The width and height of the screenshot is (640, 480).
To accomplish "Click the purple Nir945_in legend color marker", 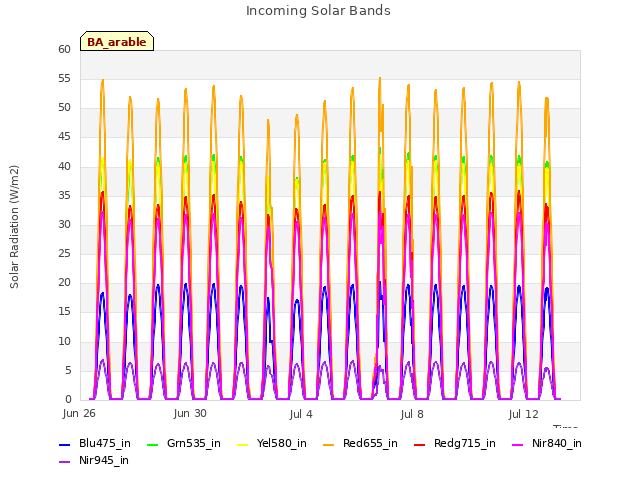I will click(x=64, y=462).
